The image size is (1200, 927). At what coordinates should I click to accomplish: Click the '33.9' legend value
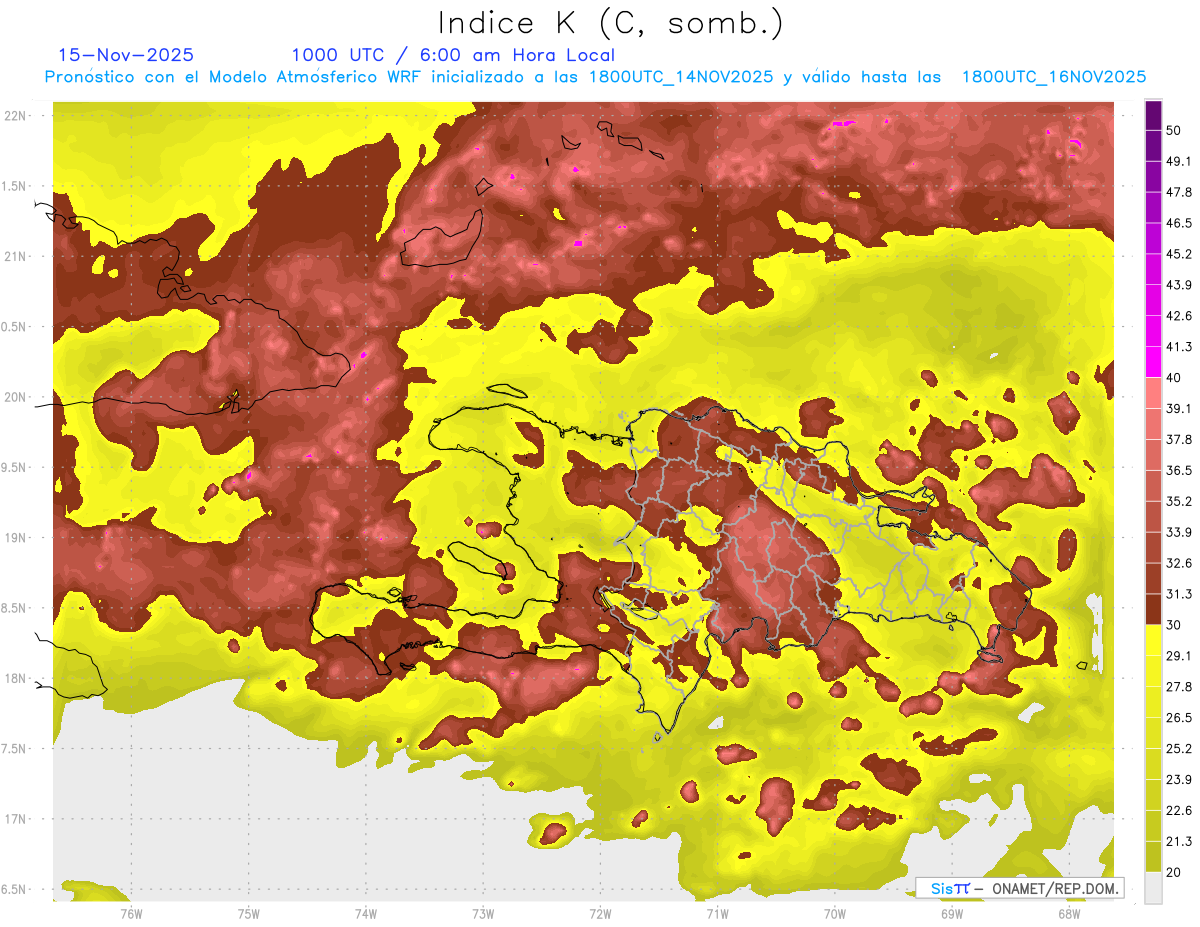point(1179,532)
